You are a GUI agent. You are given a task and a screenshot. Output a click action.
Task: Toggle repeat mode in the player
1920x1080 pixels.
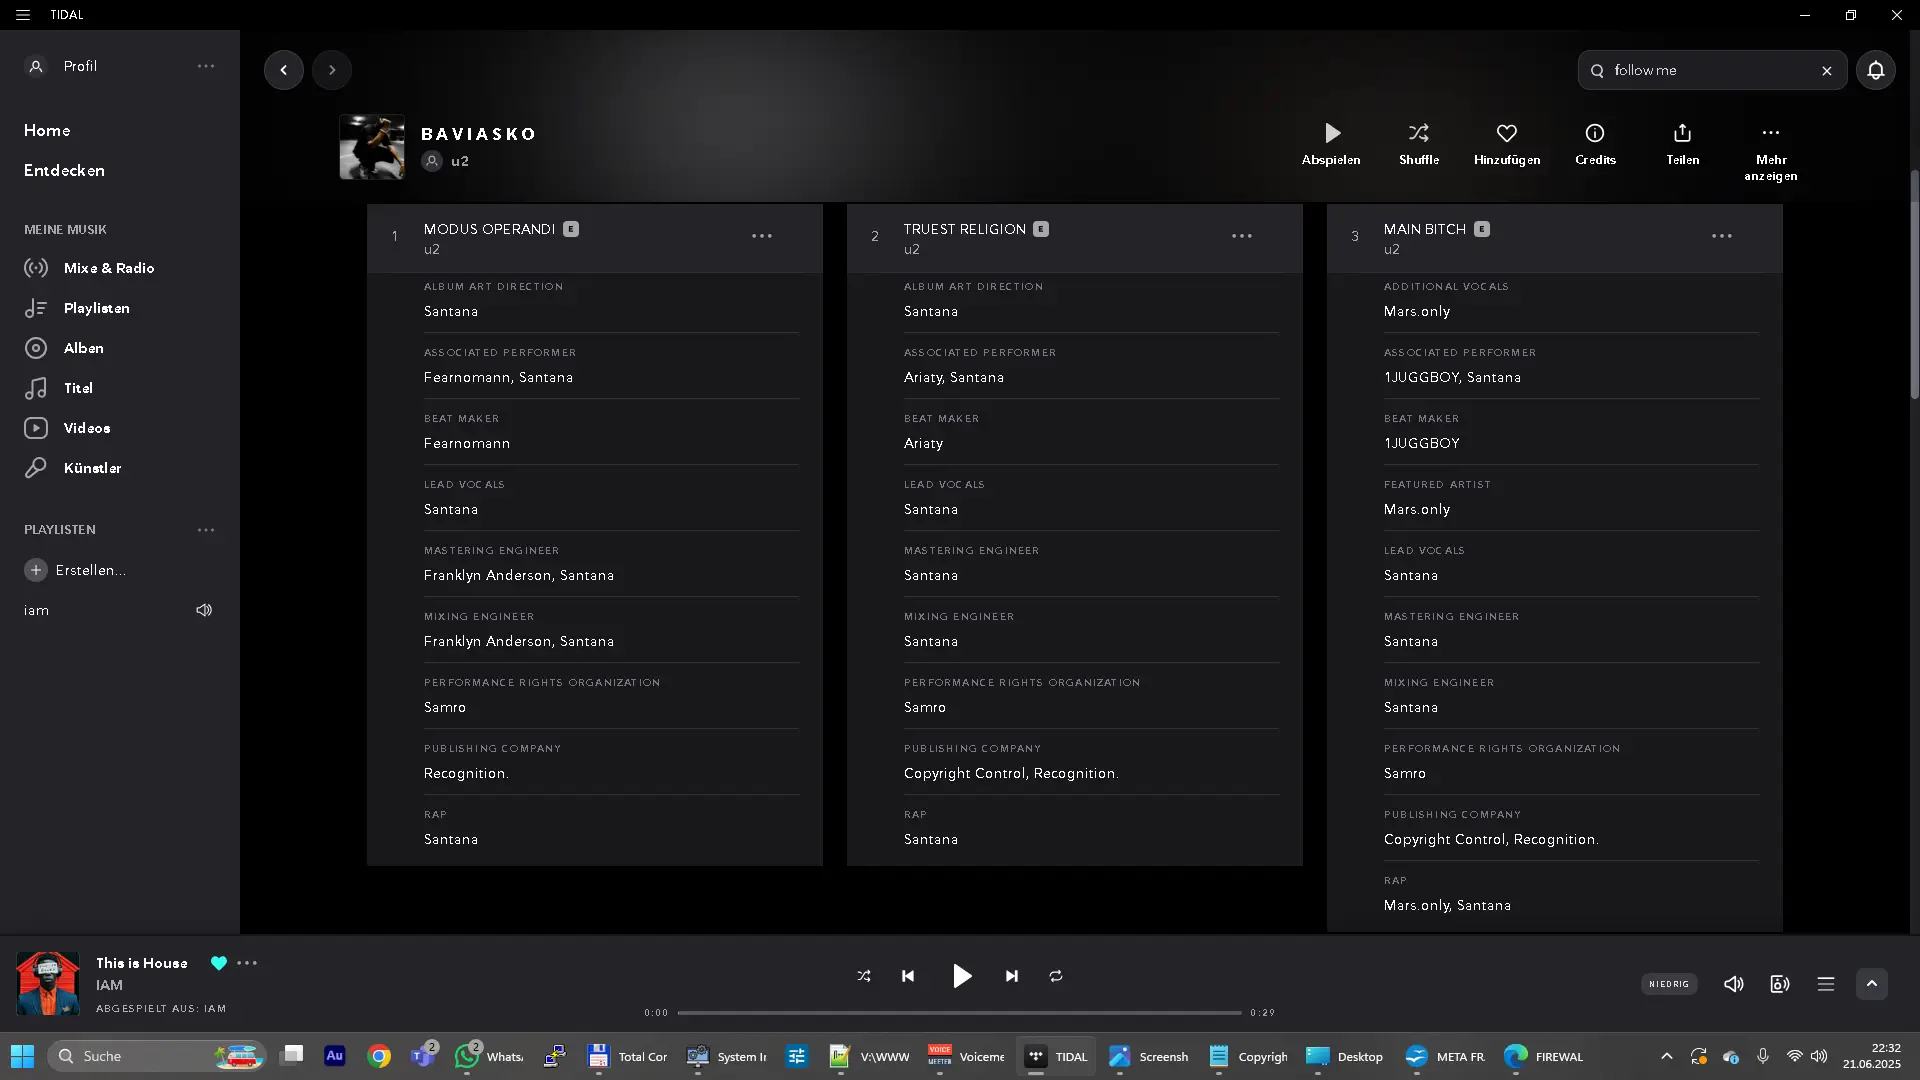click(x=1055, y=976)
